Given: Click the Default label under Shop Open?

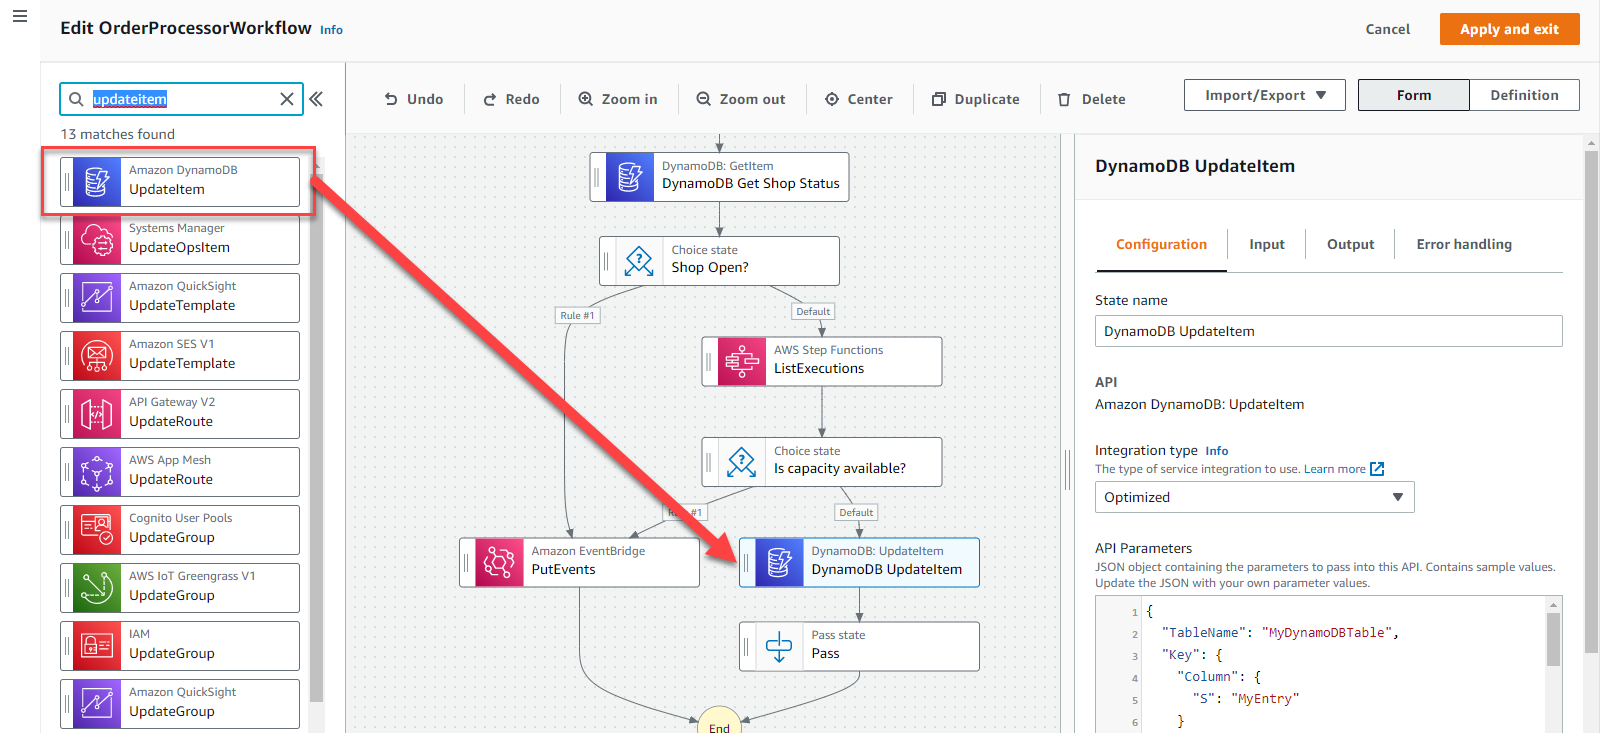Looking at the screenshot, I should tap(813, 311).
